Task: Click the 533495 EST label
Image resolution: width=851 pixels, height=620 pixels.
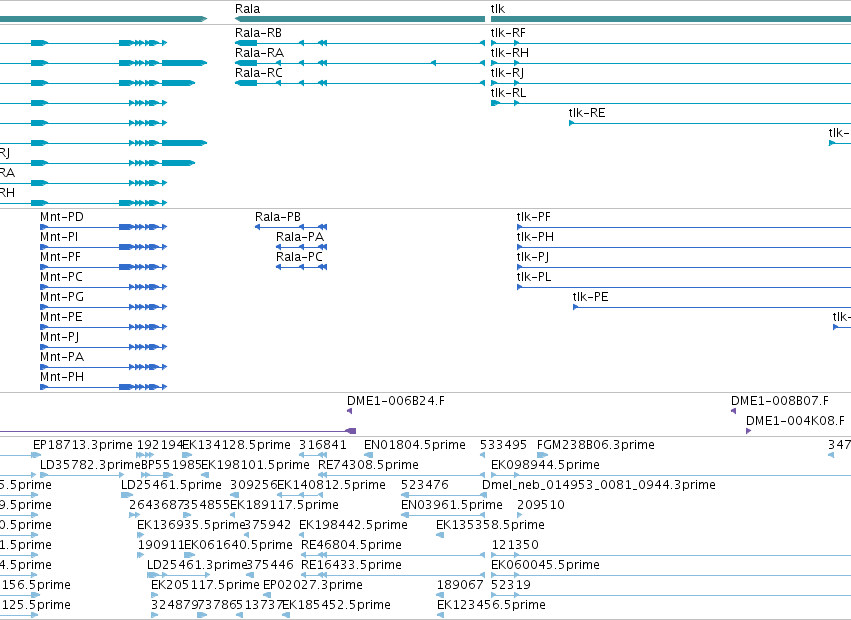Action: pyautogui.click(x=503, y=445)
